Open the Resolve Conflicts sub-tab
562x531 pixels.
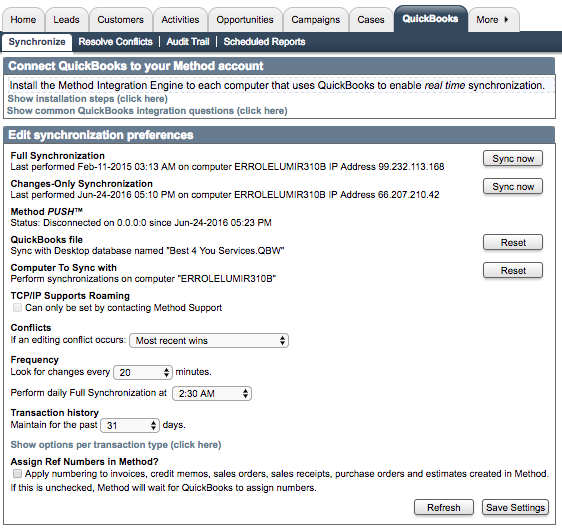point(115,42)
